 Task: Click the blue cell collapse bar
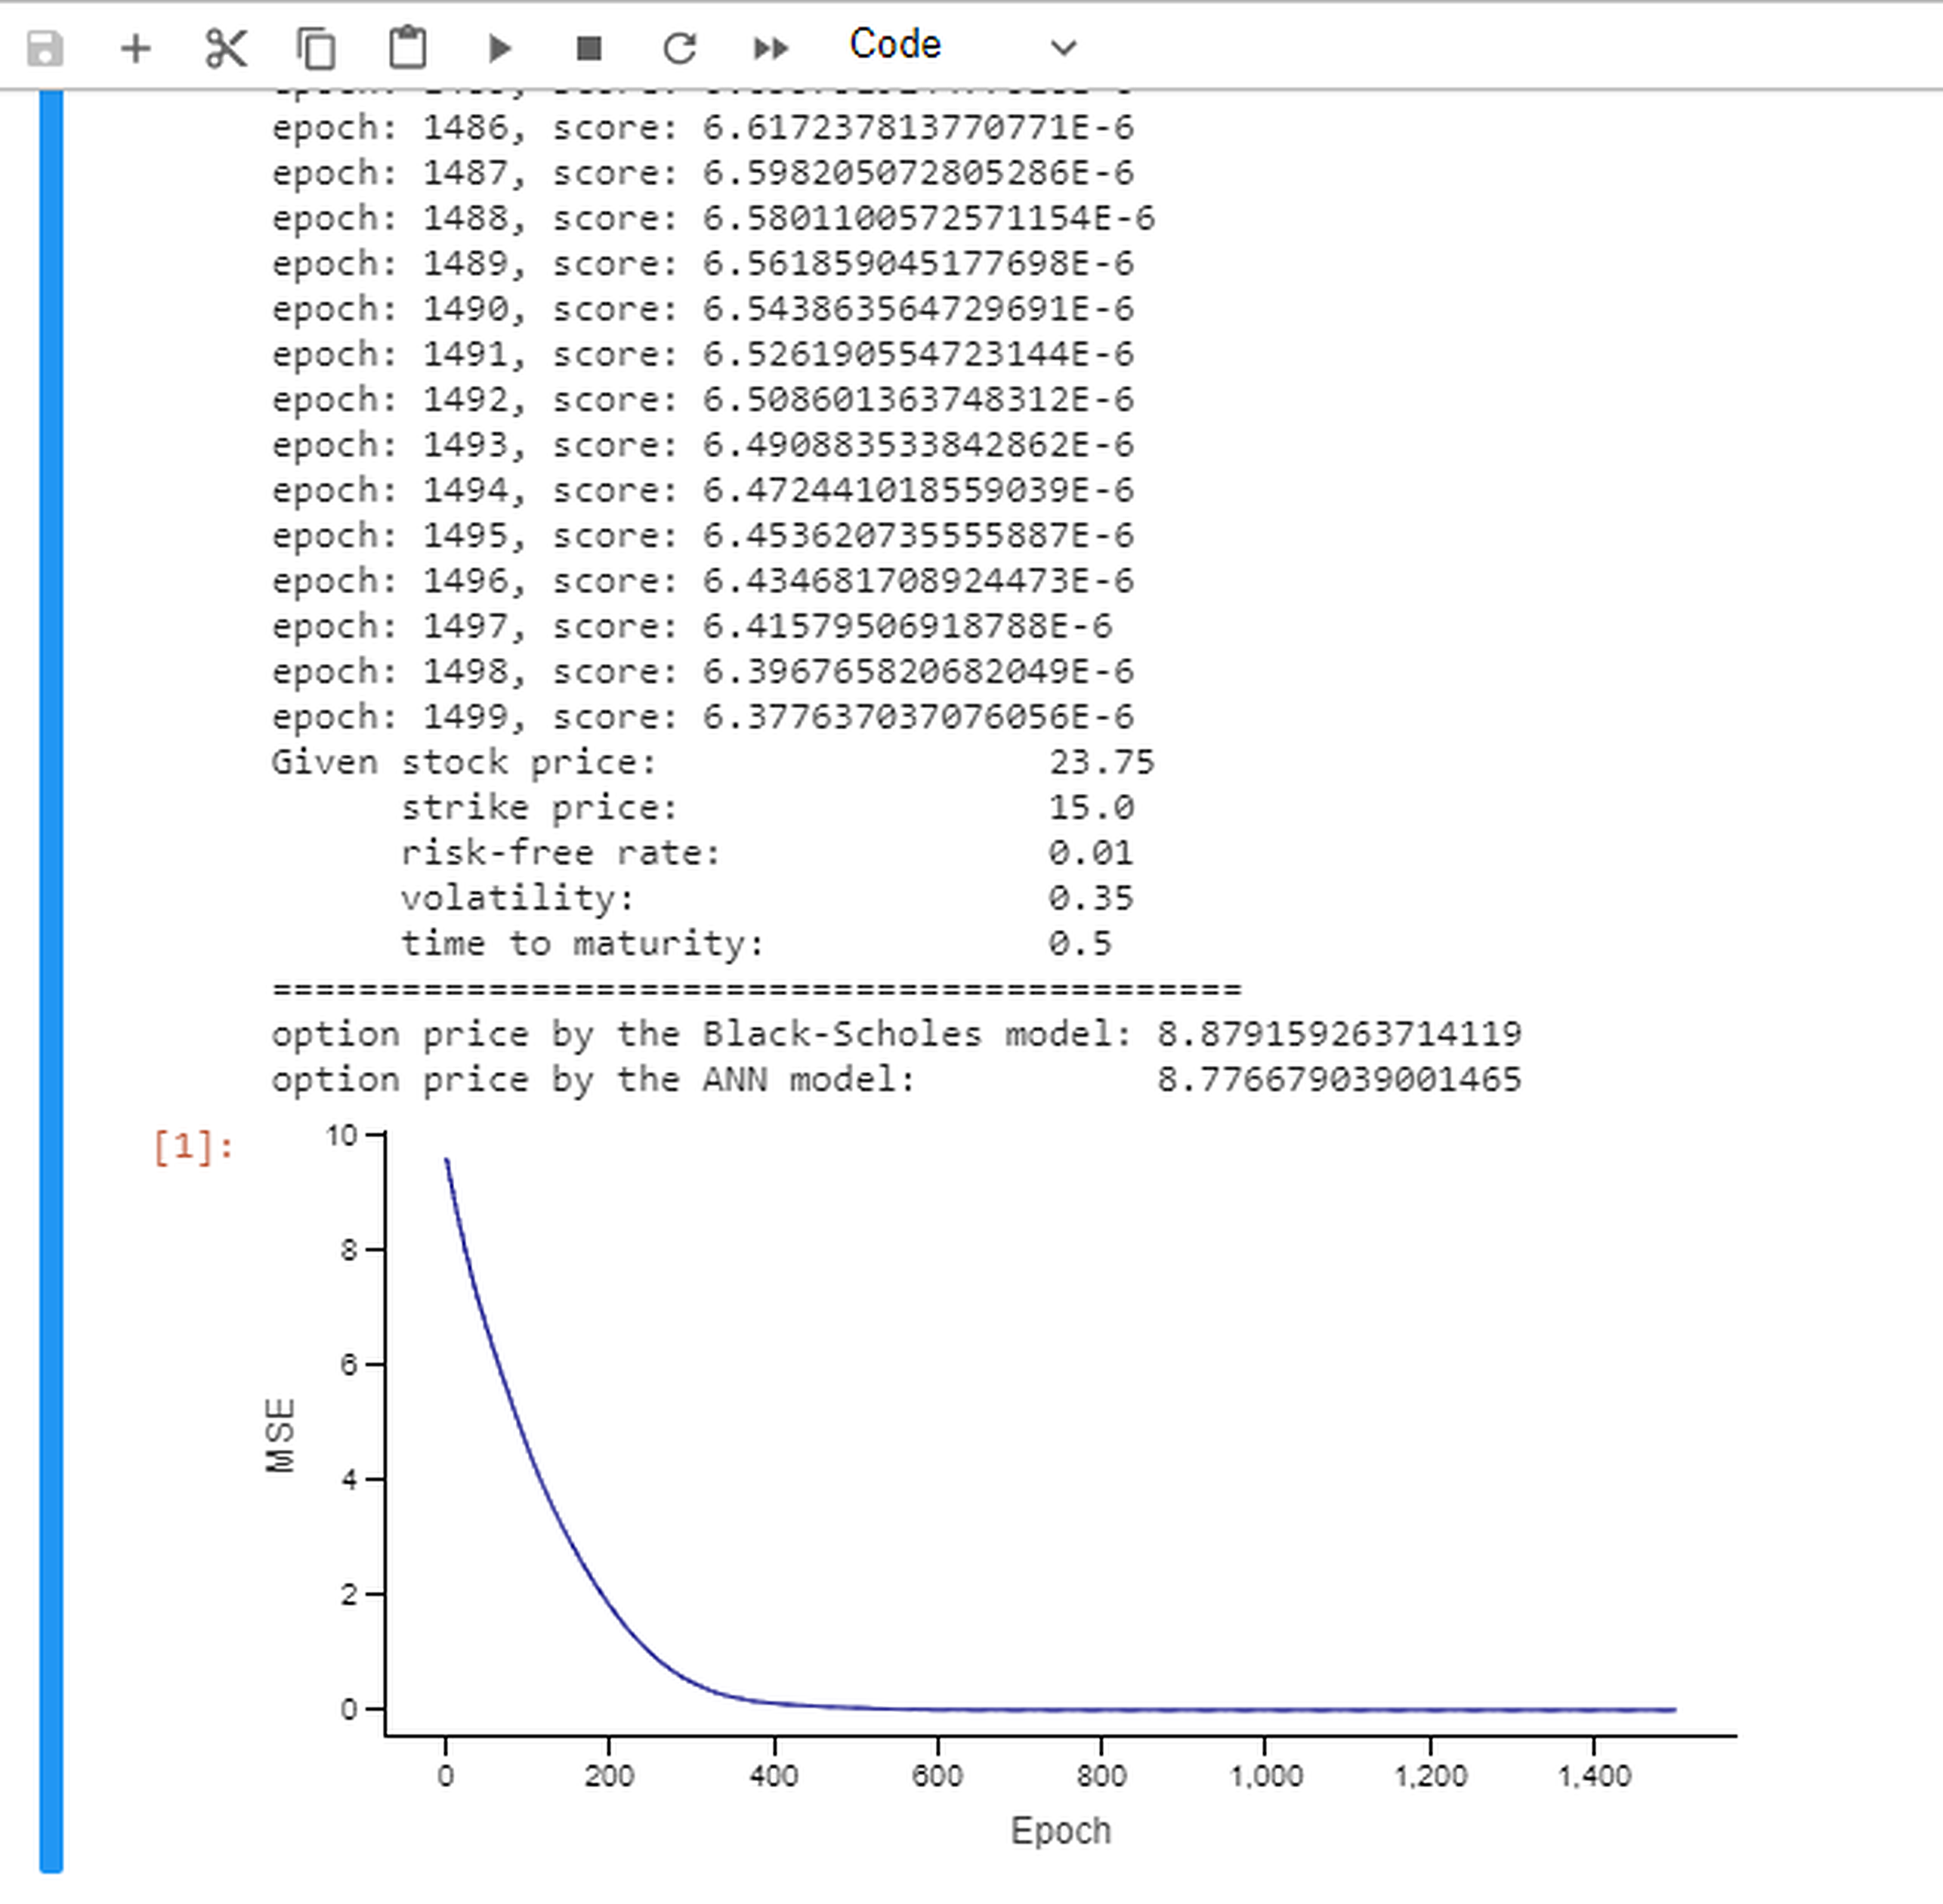(51, 980)
